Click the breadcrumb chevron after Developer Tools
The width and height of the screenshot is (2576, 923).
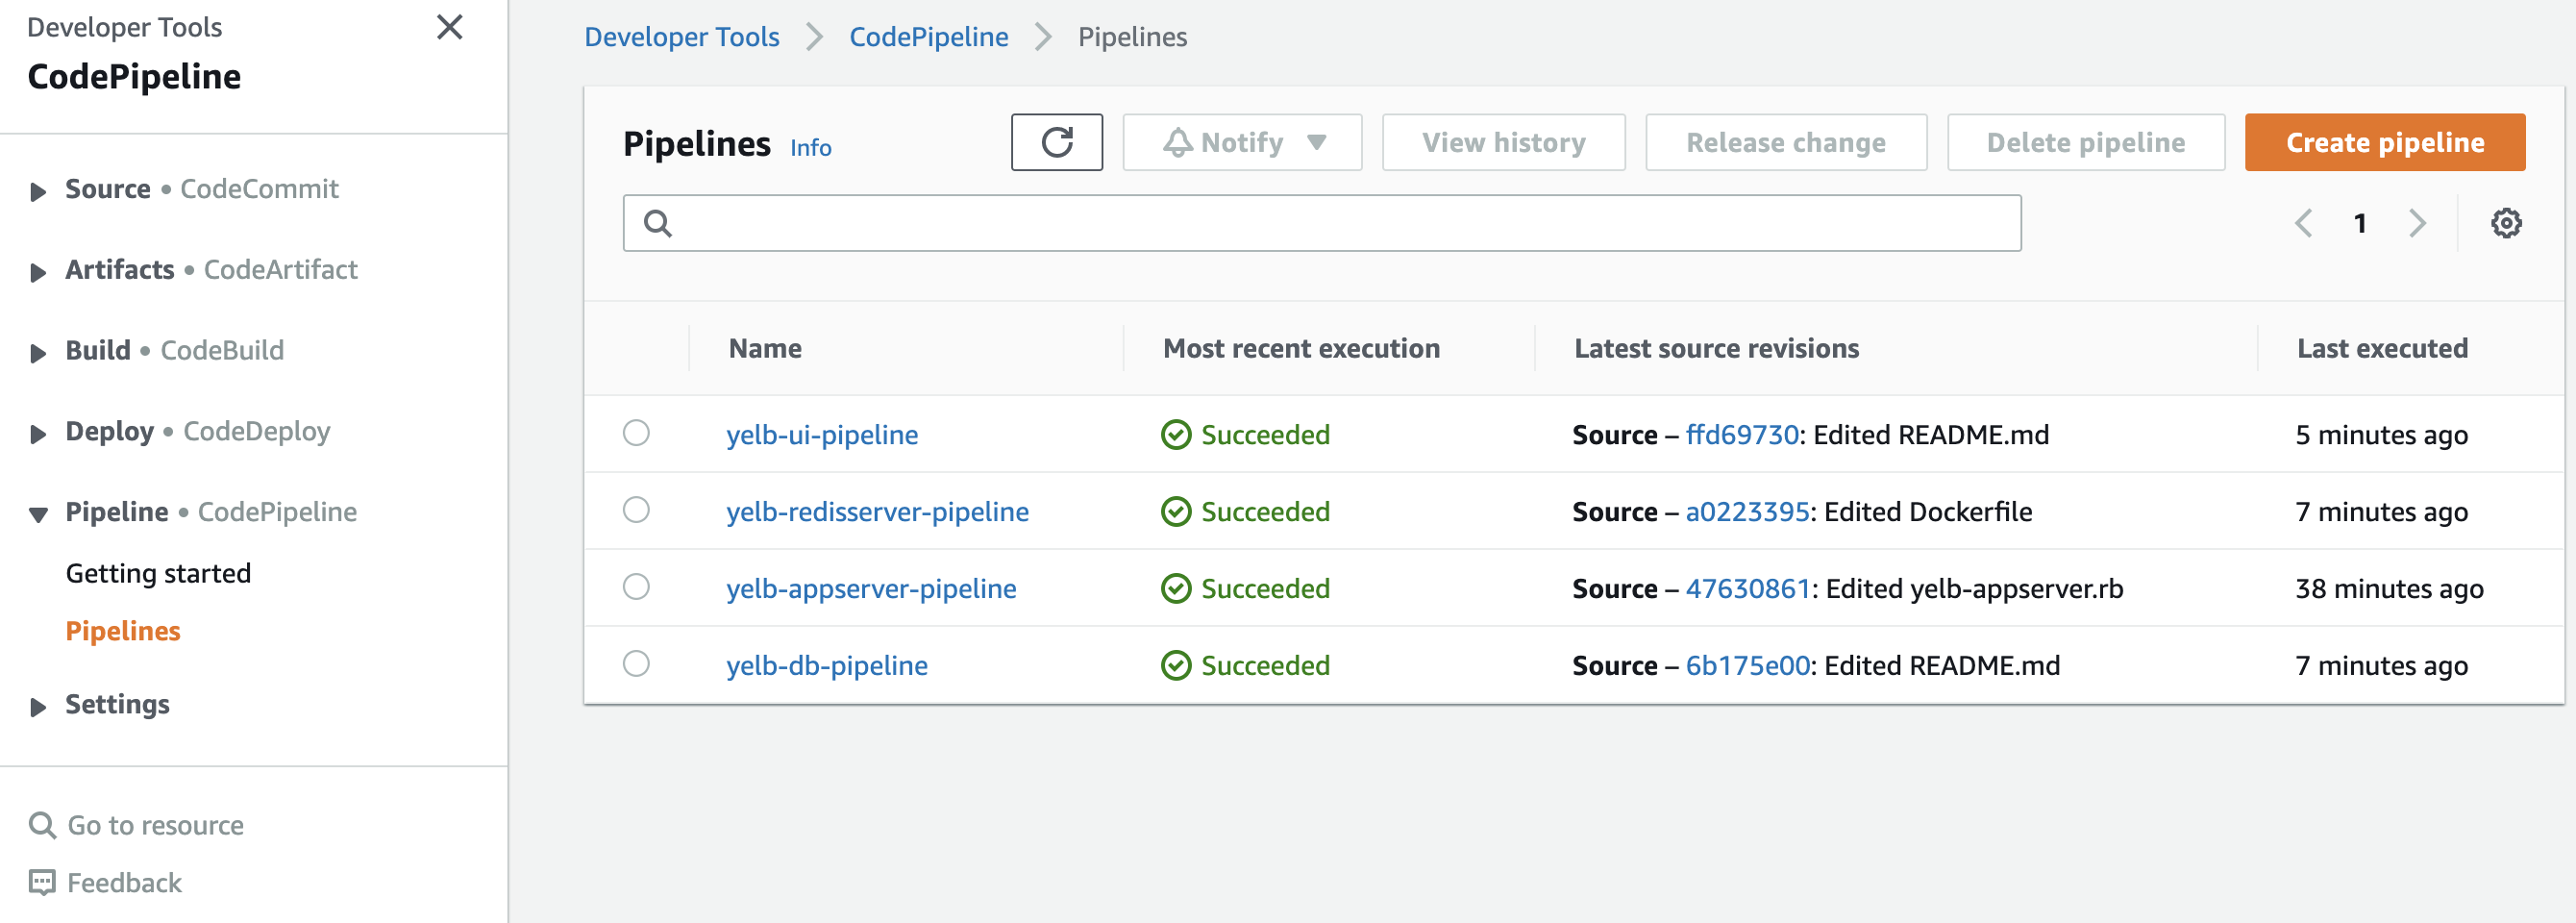click(815, 37)
